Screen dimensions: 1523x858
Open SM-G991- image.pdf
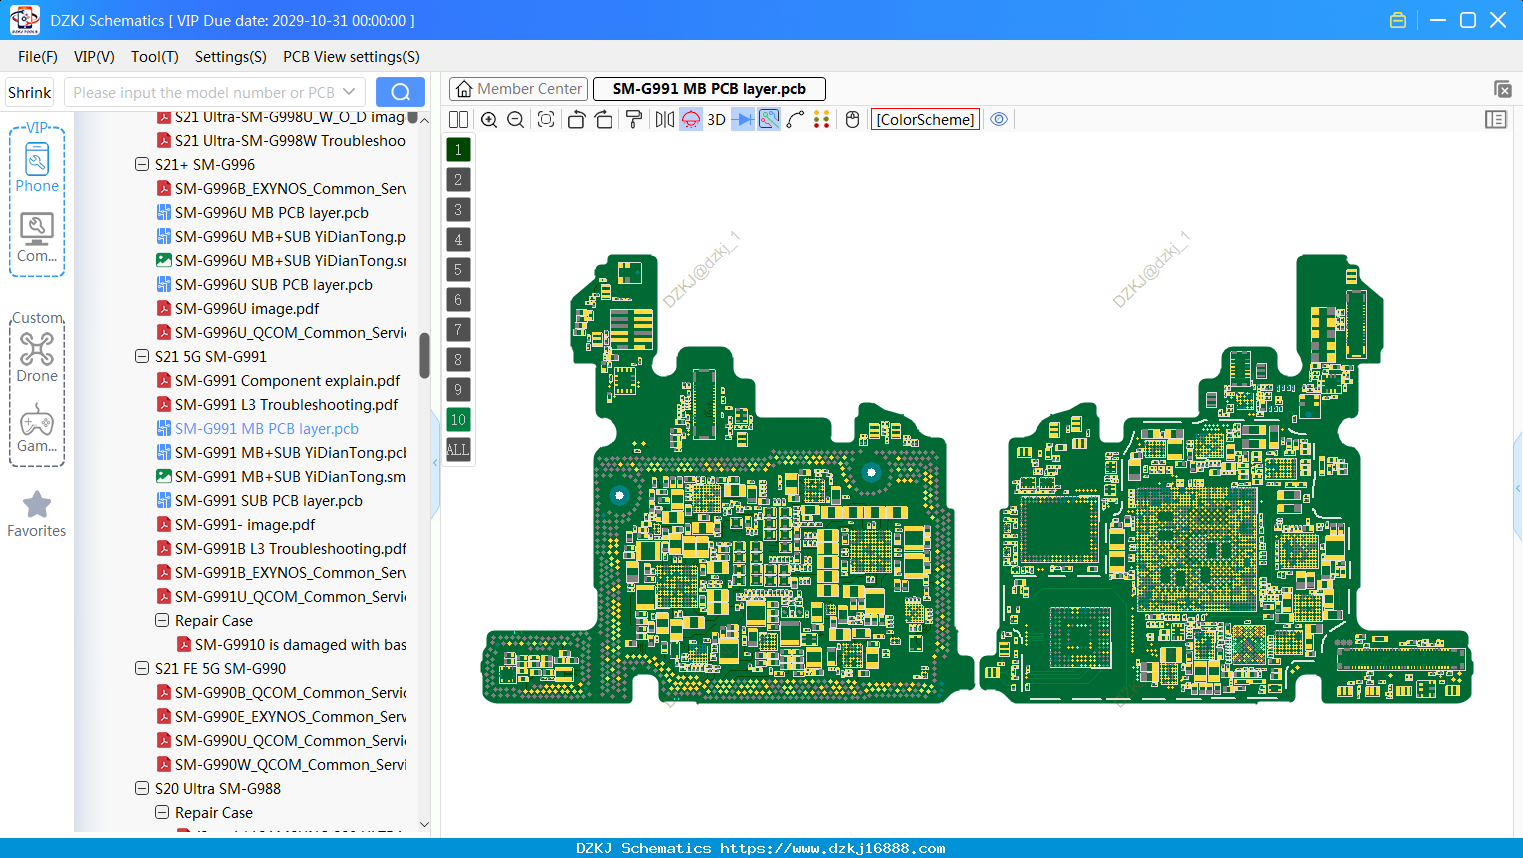(245, 524)
